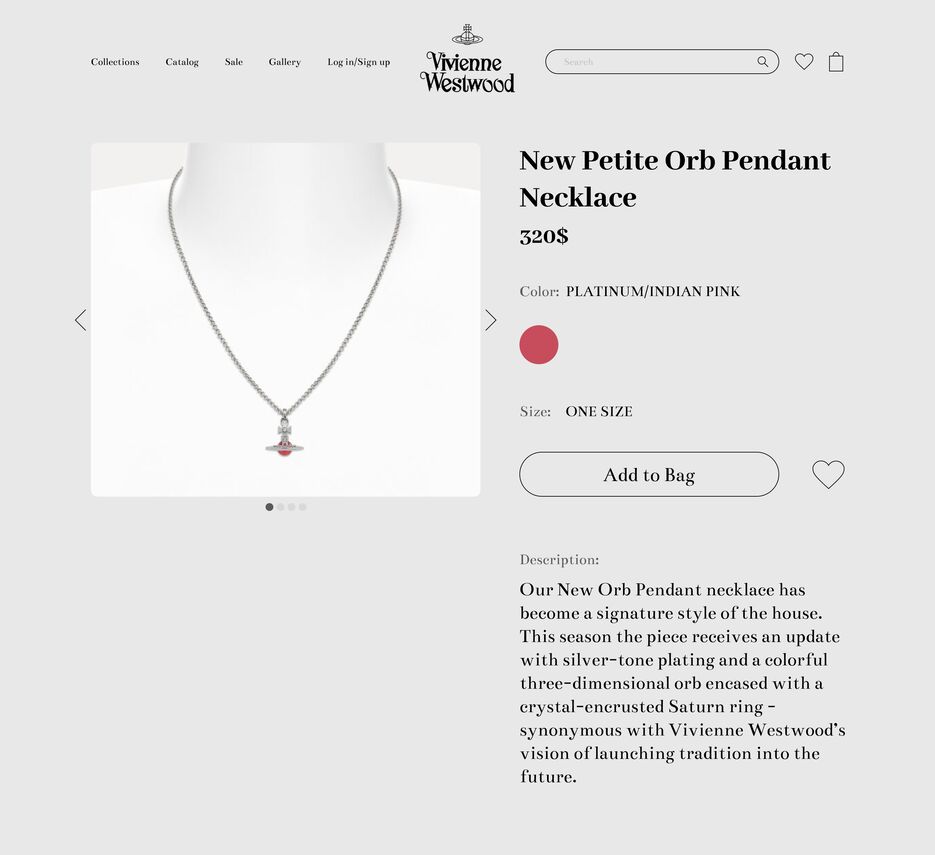Viewport: 935px width, 855px height.
Task: Open wishlist via header heart icon
Action: (x=804, y=61)
